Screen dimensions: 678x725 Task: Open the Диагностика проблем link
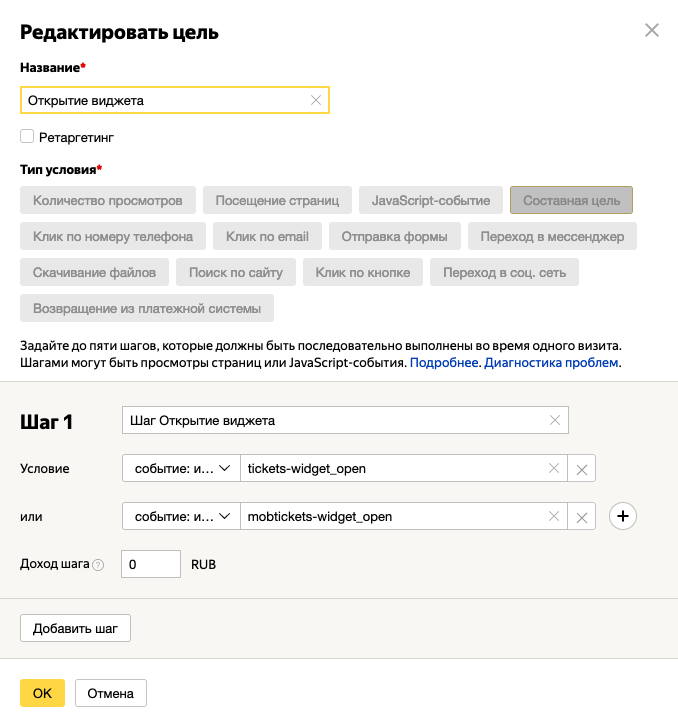pos(552,362)
